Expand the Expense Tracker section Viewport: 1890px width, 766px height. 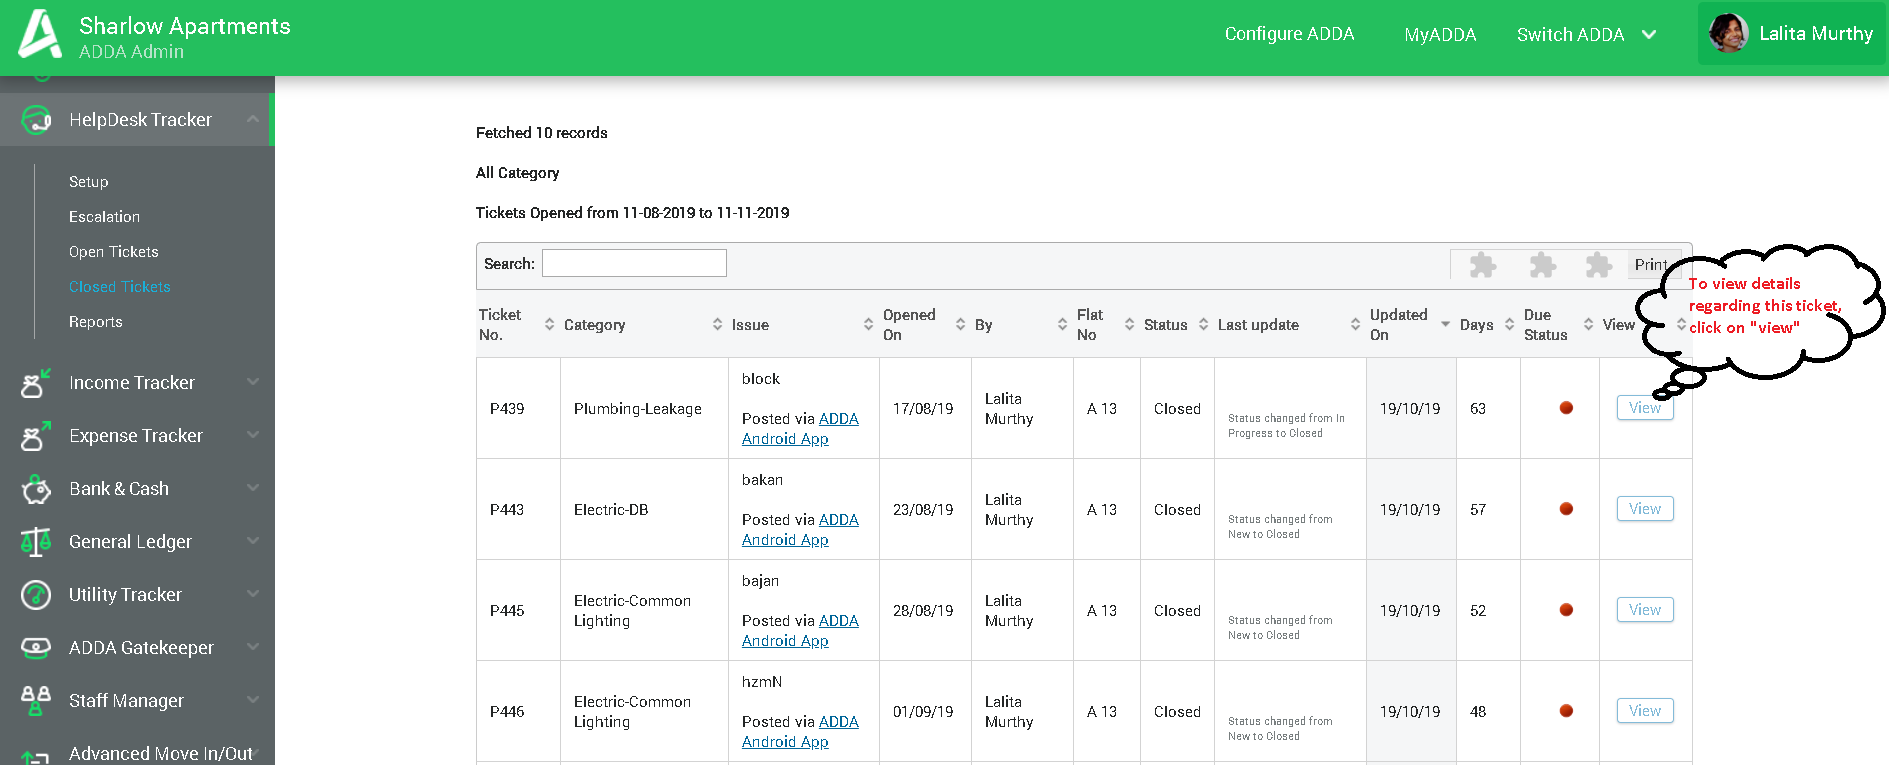coord(253,435)
